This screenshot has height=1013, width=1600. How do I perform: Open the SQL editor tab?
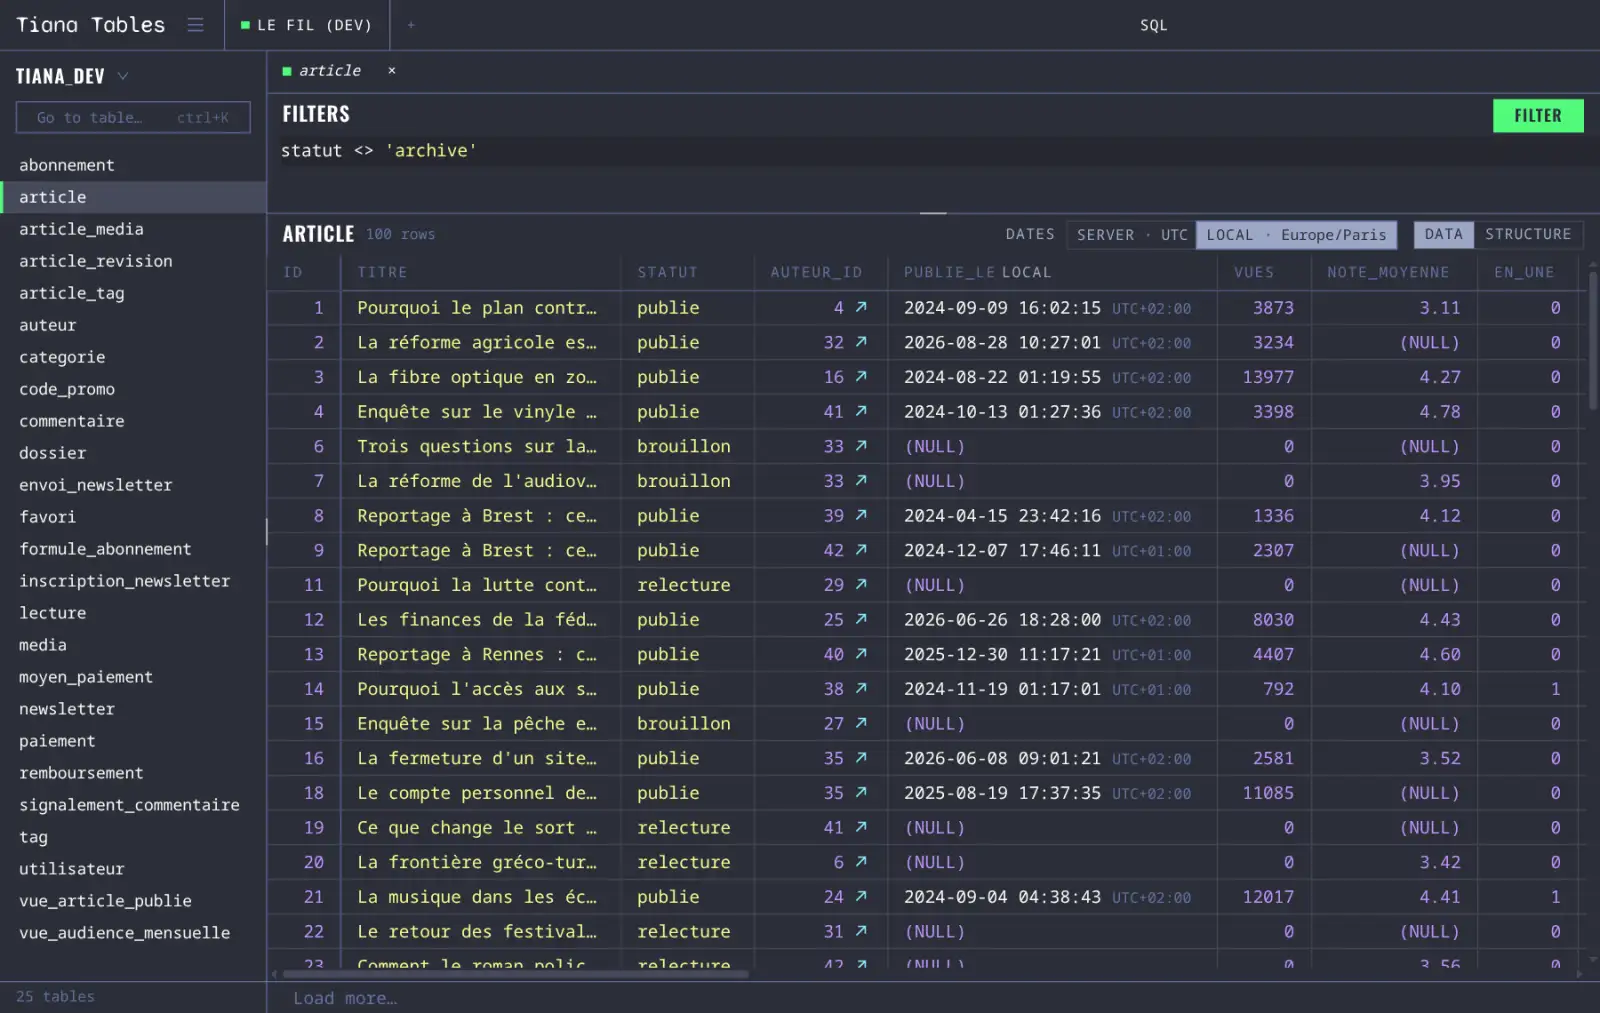coord(1153,25)
